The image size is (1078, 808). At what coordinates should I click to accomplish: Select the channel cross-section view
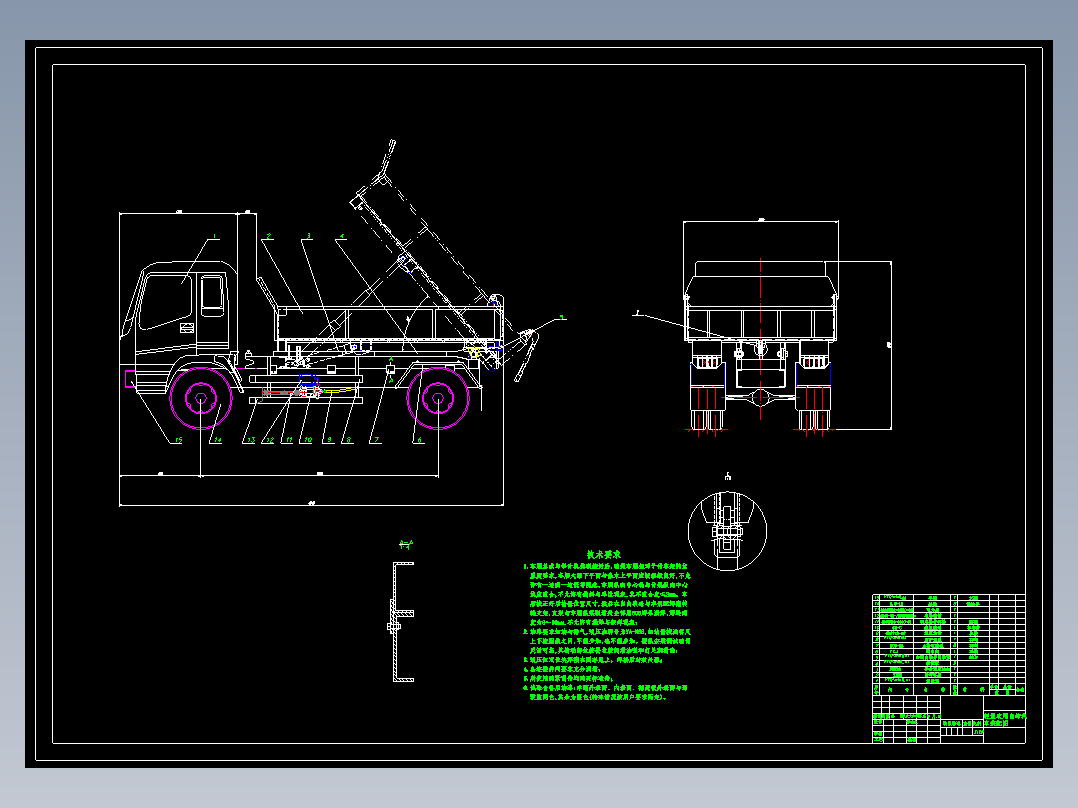[402, 622]
